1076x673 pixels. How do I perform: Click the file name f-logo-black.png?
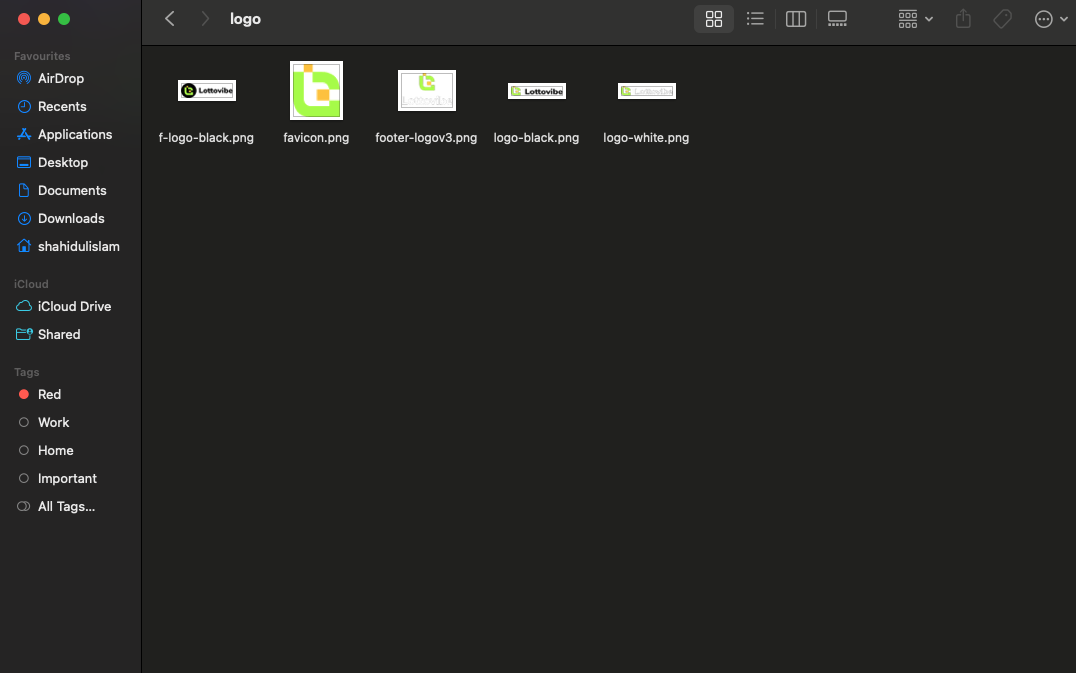click(x=206, y=138)
